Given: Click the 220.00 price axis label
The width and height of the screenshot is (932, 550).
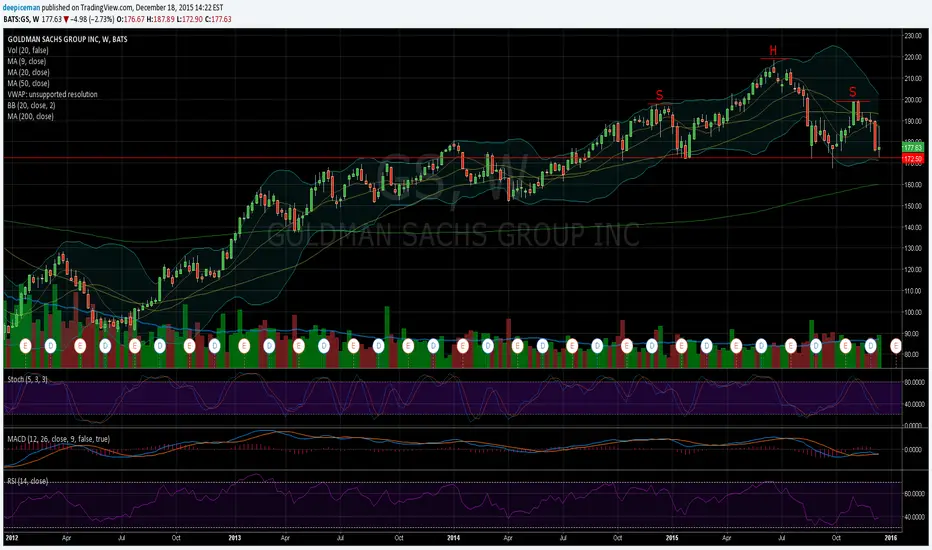Looking at the screenshot, I should click(912, 58).
